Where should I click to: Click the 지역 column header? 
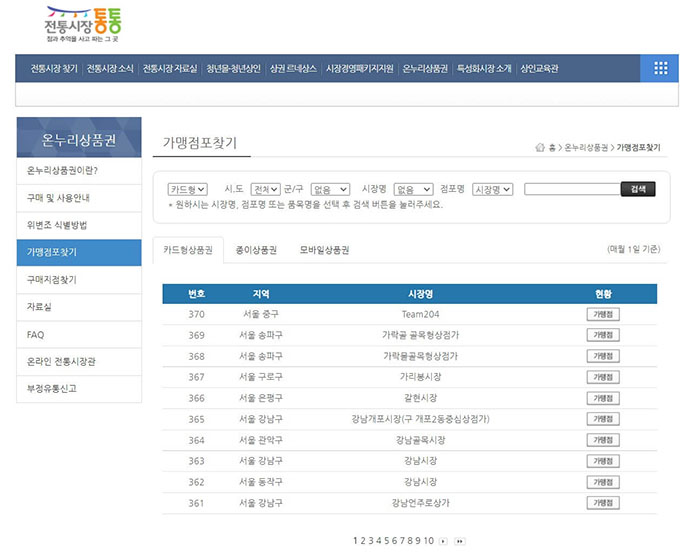point(261,294)
